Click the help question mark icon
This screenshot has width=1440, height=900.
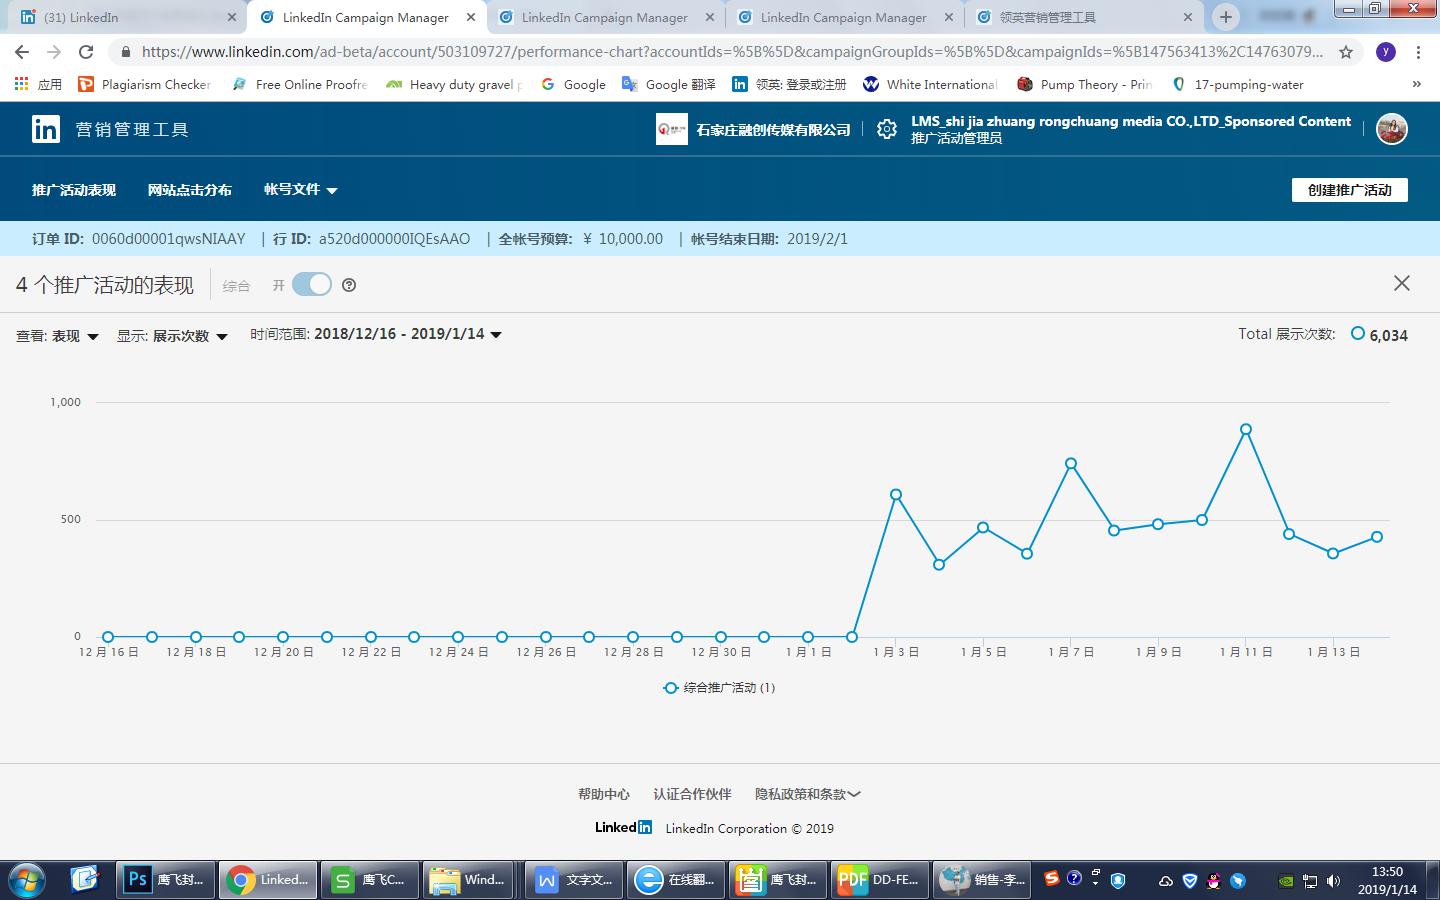(349, 285)
